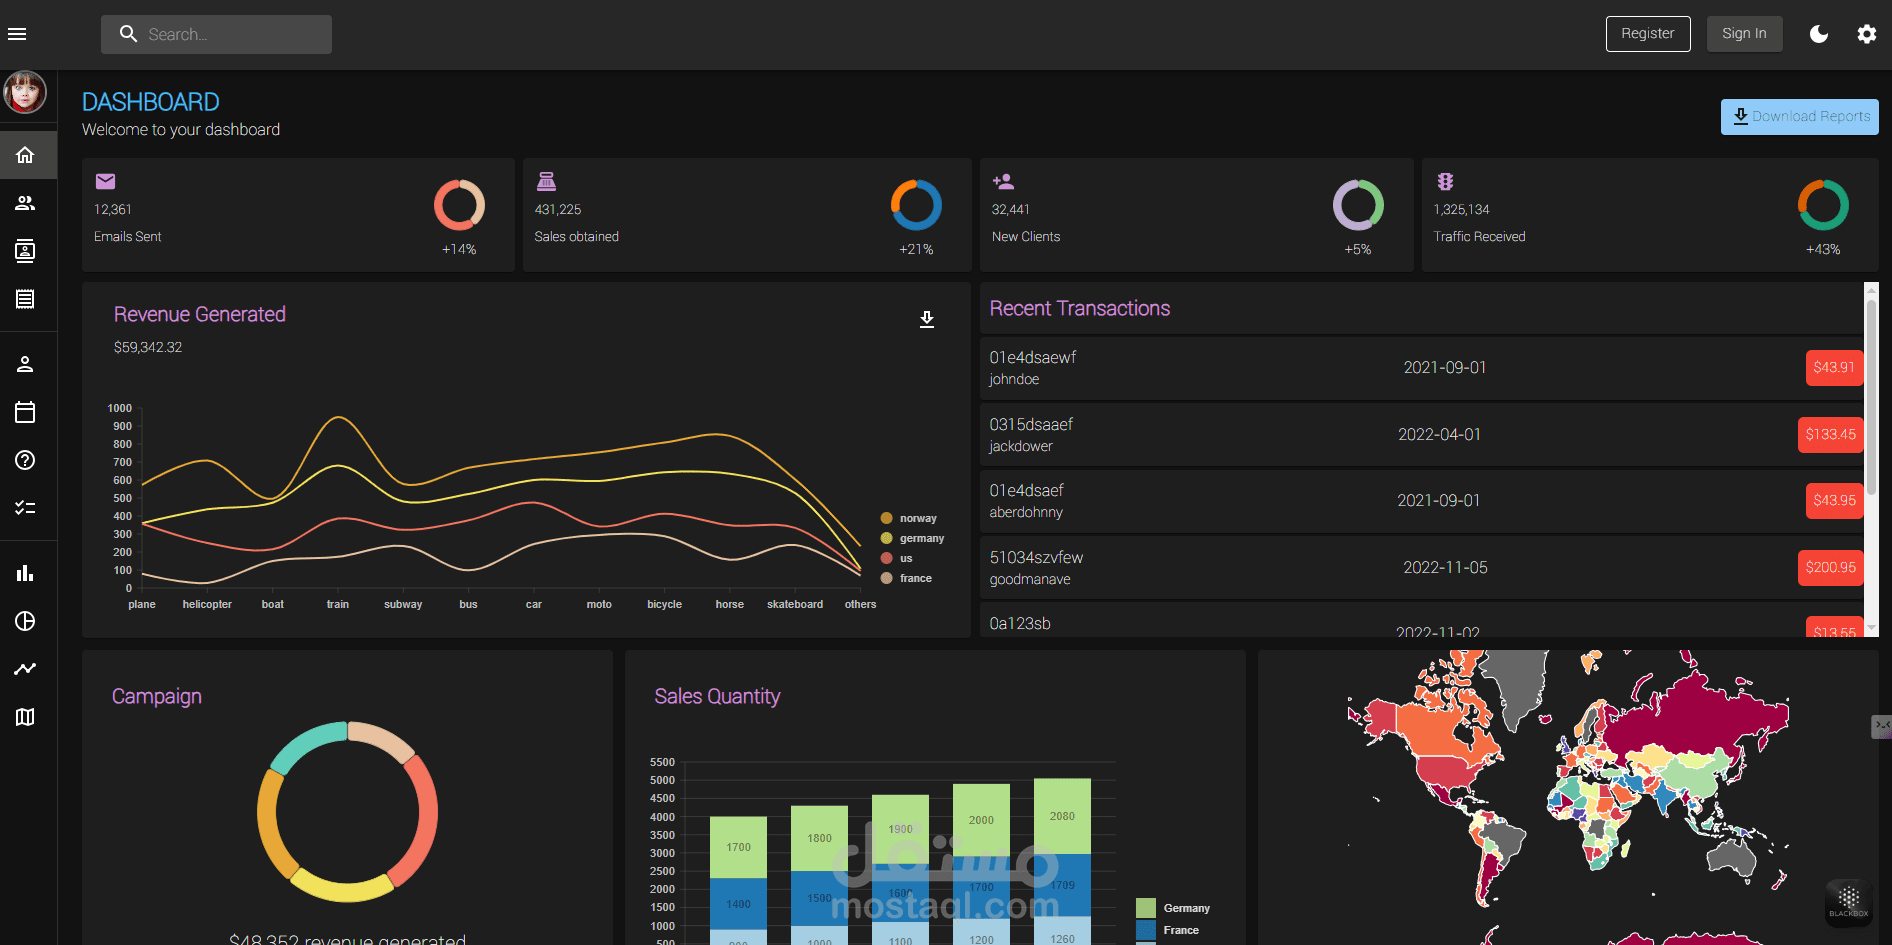Open bar chart sidebar icon

(25, 573)
